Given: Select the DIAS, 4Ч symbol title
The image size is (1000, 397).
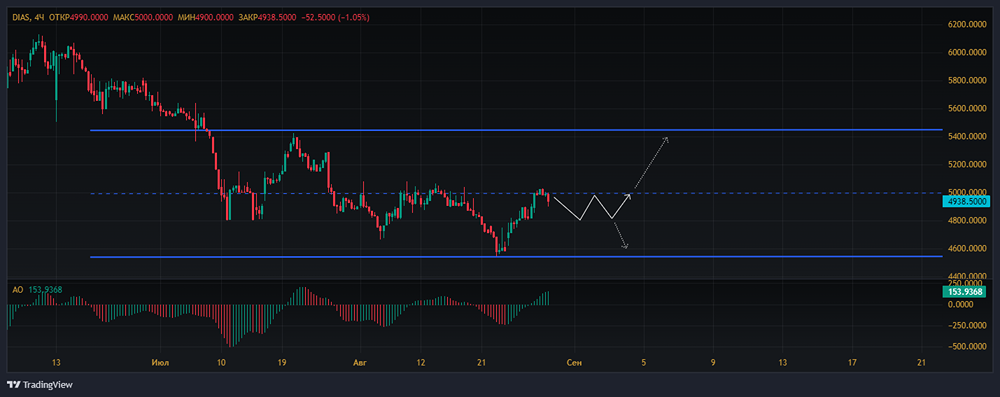Looking at the screenshot, I should [x=28, y=18].
